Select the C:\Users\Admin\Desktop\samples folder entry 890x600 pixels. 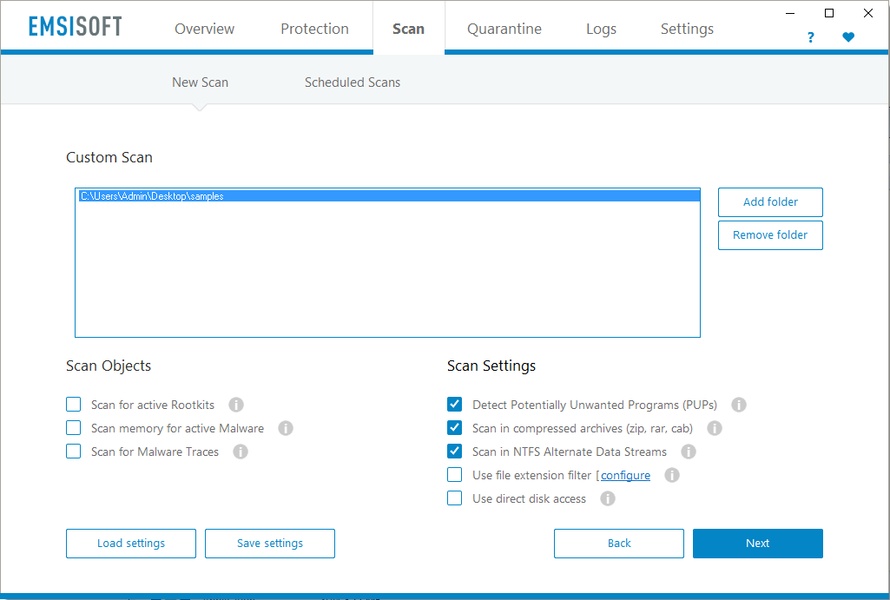pyautogui.click(x=389, y=196)
